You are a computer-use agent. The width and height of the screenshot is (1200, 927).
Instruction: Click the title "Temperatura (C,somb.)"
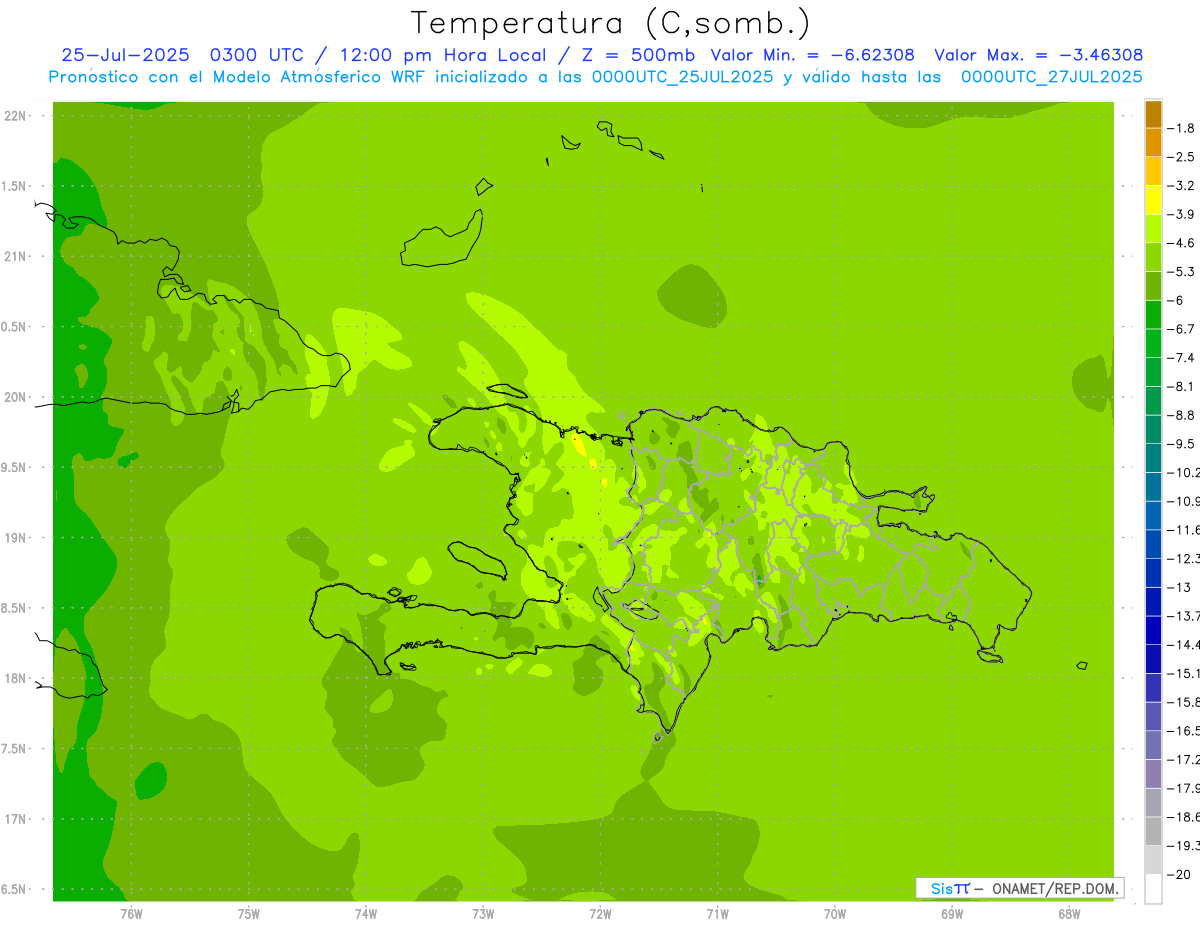(610, 23)
